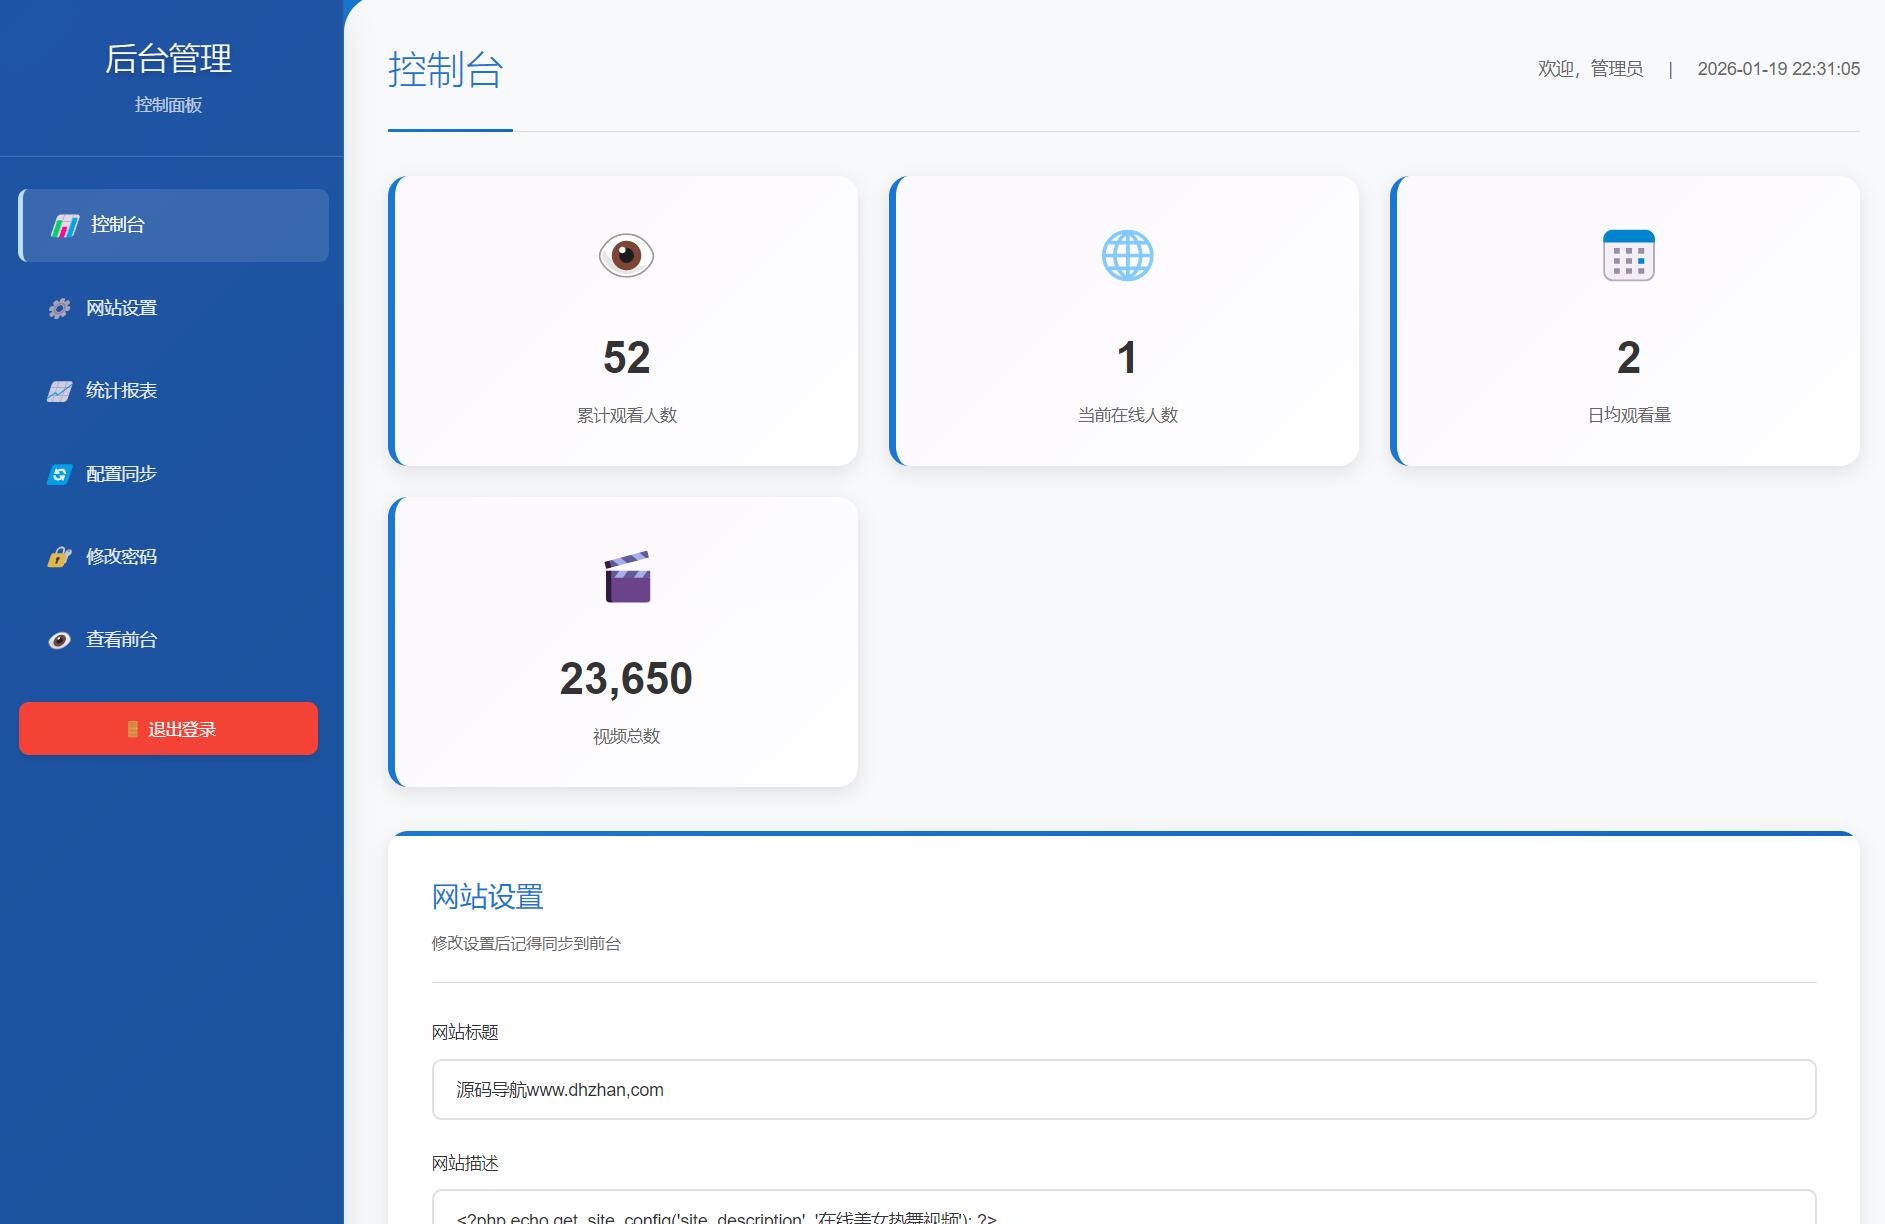The image size is (1885, 1224).
Task: Click the statistics chart icon beside 统计报表
Action: pyautogui.click(x=60, y=392)
